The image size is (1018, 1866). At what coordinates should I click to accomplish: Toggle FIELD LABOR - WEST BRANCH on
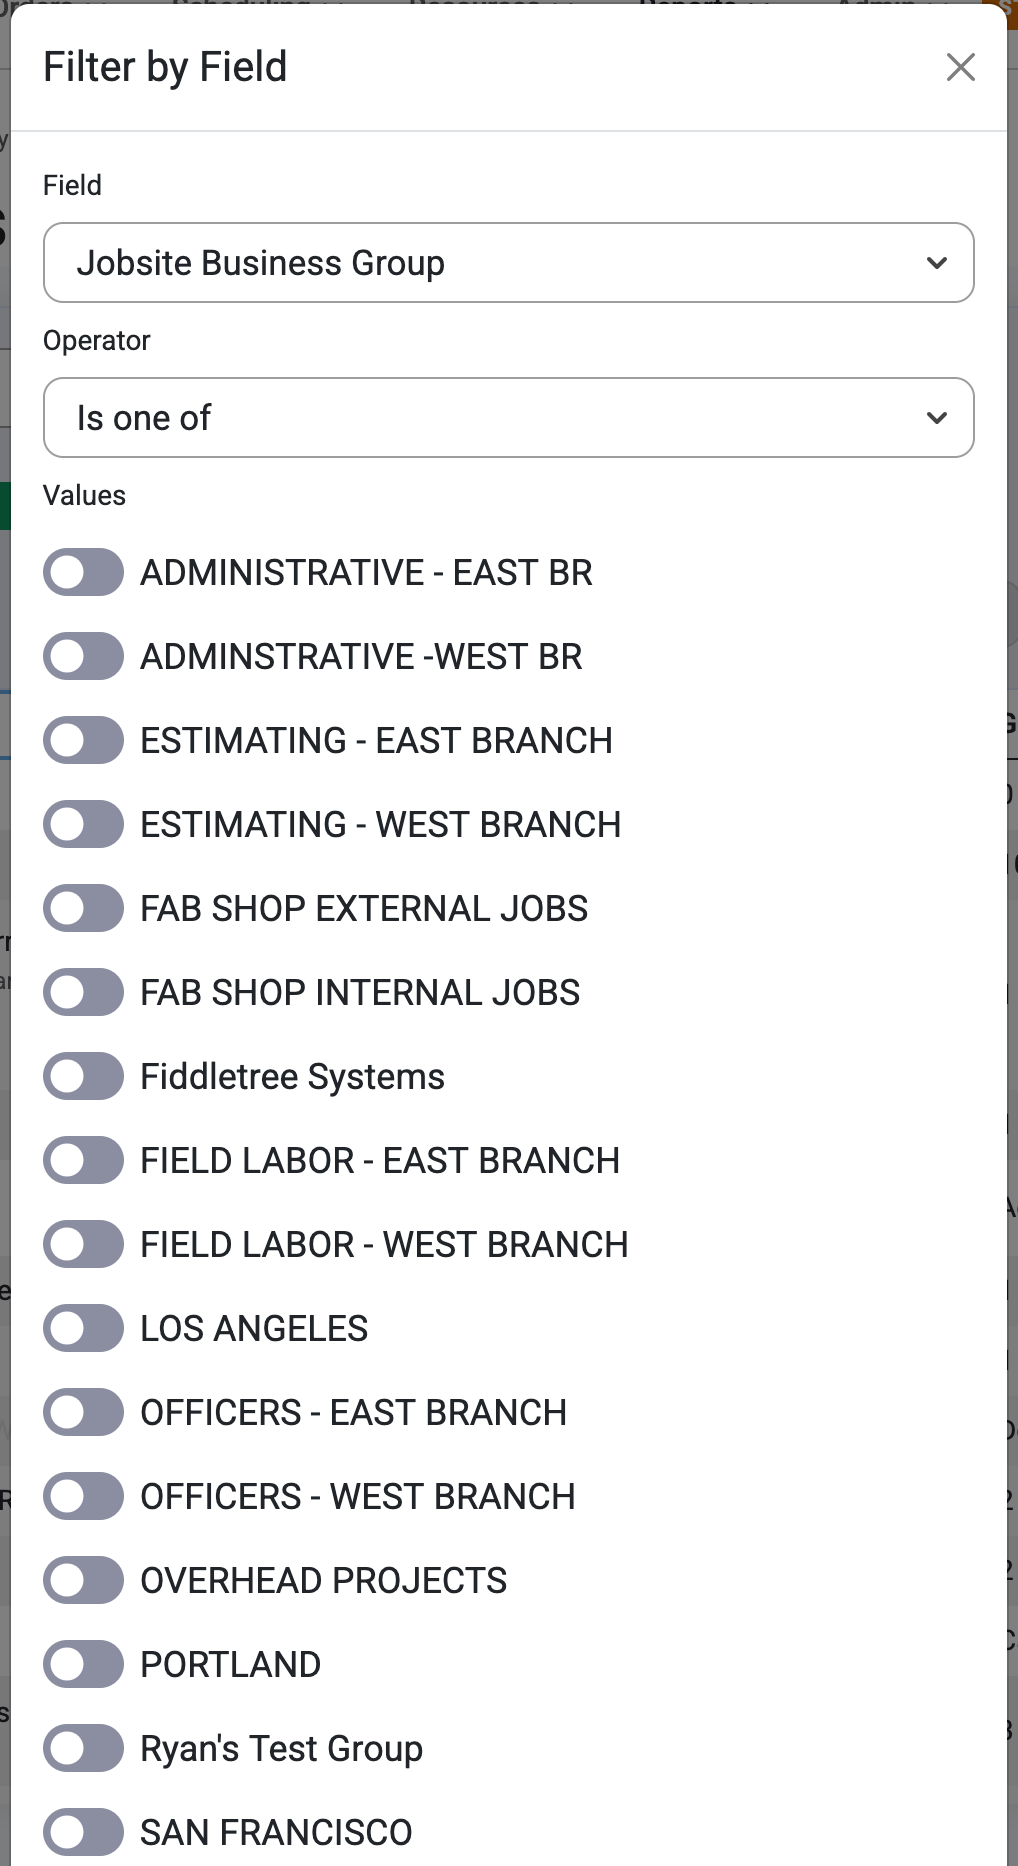[x=83, y=1244]
